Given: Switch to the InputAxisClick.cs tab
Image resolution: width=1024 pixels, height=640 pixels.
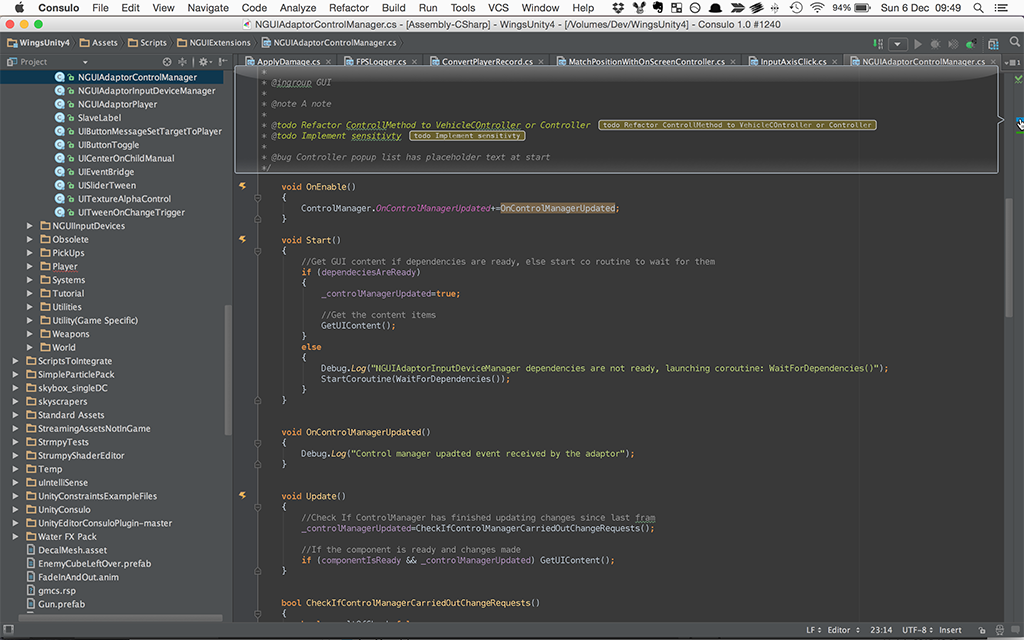Looking at the screenshot, I should pos(793,62).
